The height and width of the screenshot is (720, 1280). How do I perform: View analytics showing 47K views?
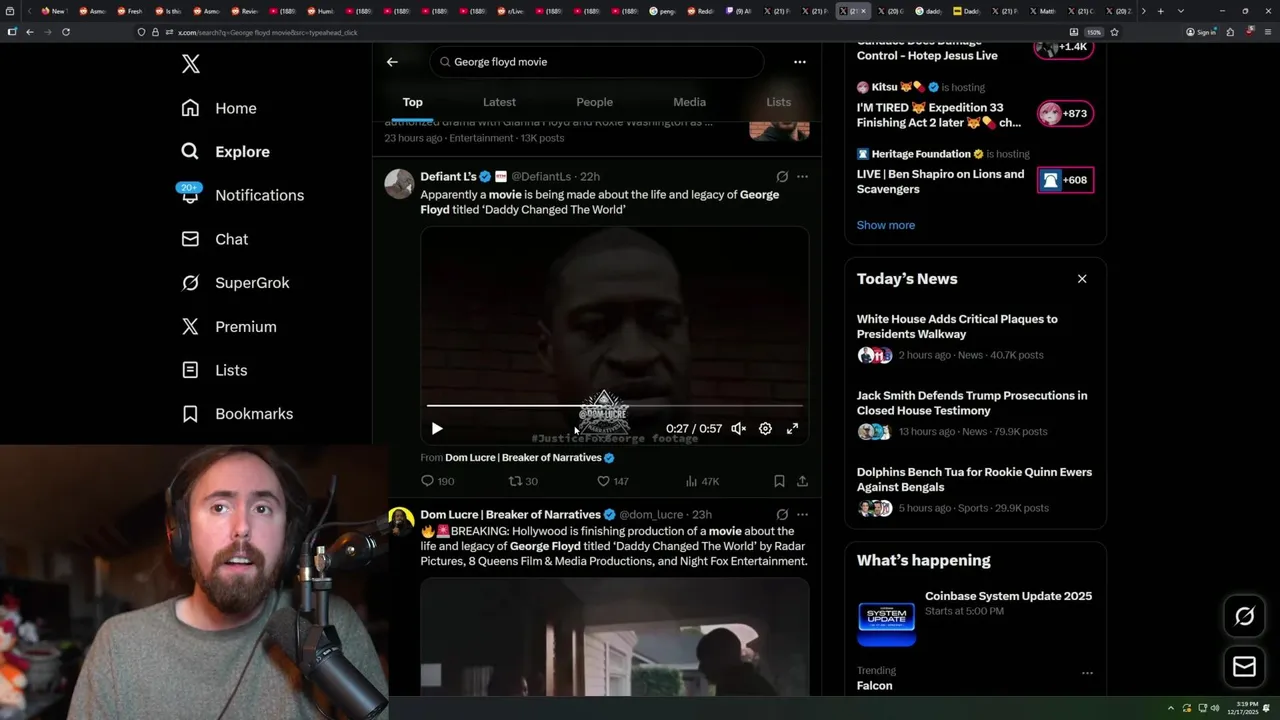[700, 481]
